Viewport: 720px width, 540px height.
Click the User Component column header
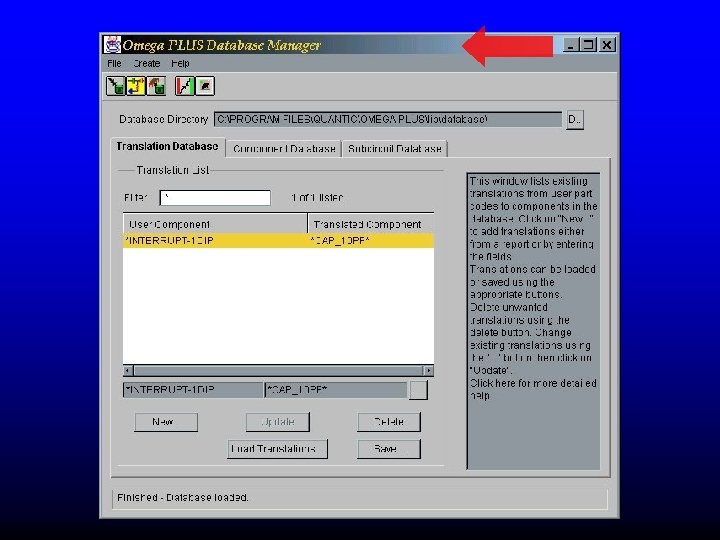215,224
